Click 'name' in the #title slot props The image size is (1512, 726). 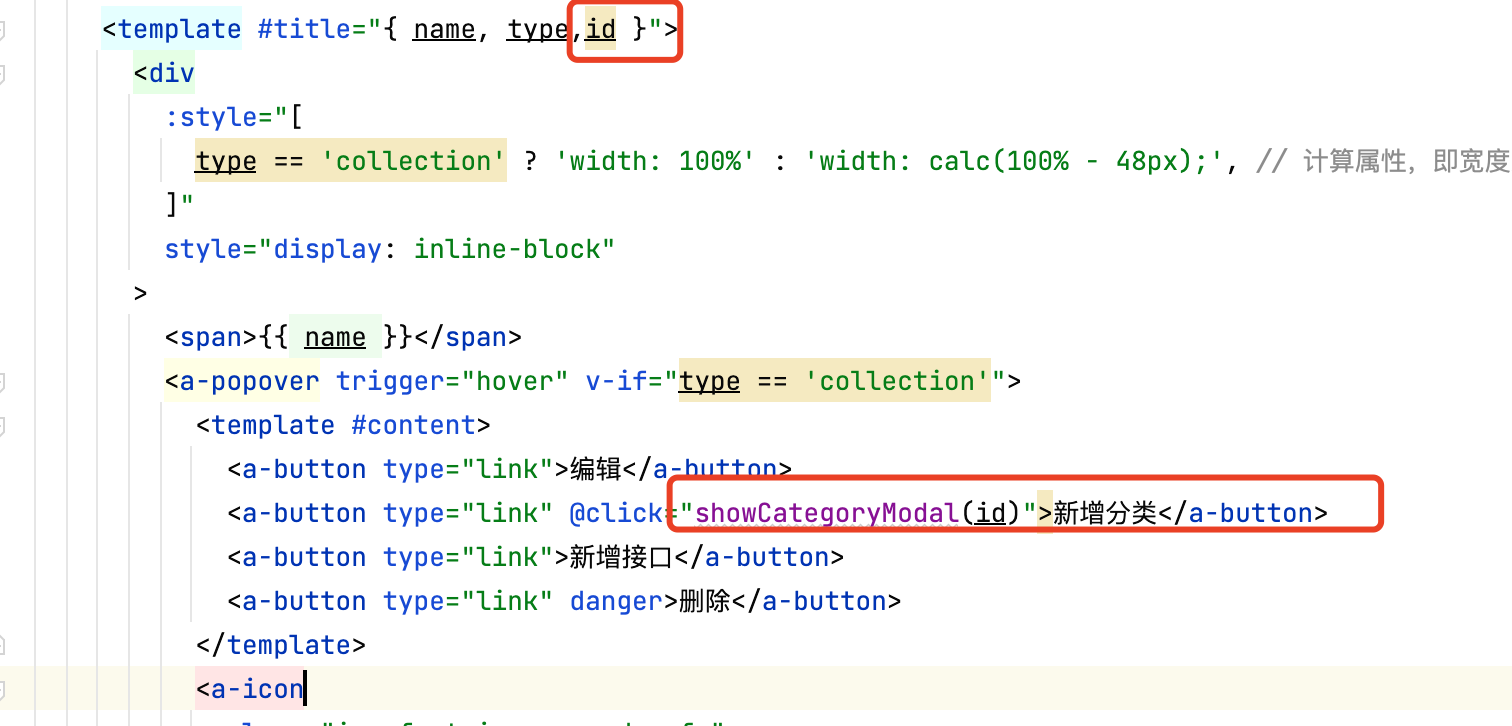tap(444, 30)
